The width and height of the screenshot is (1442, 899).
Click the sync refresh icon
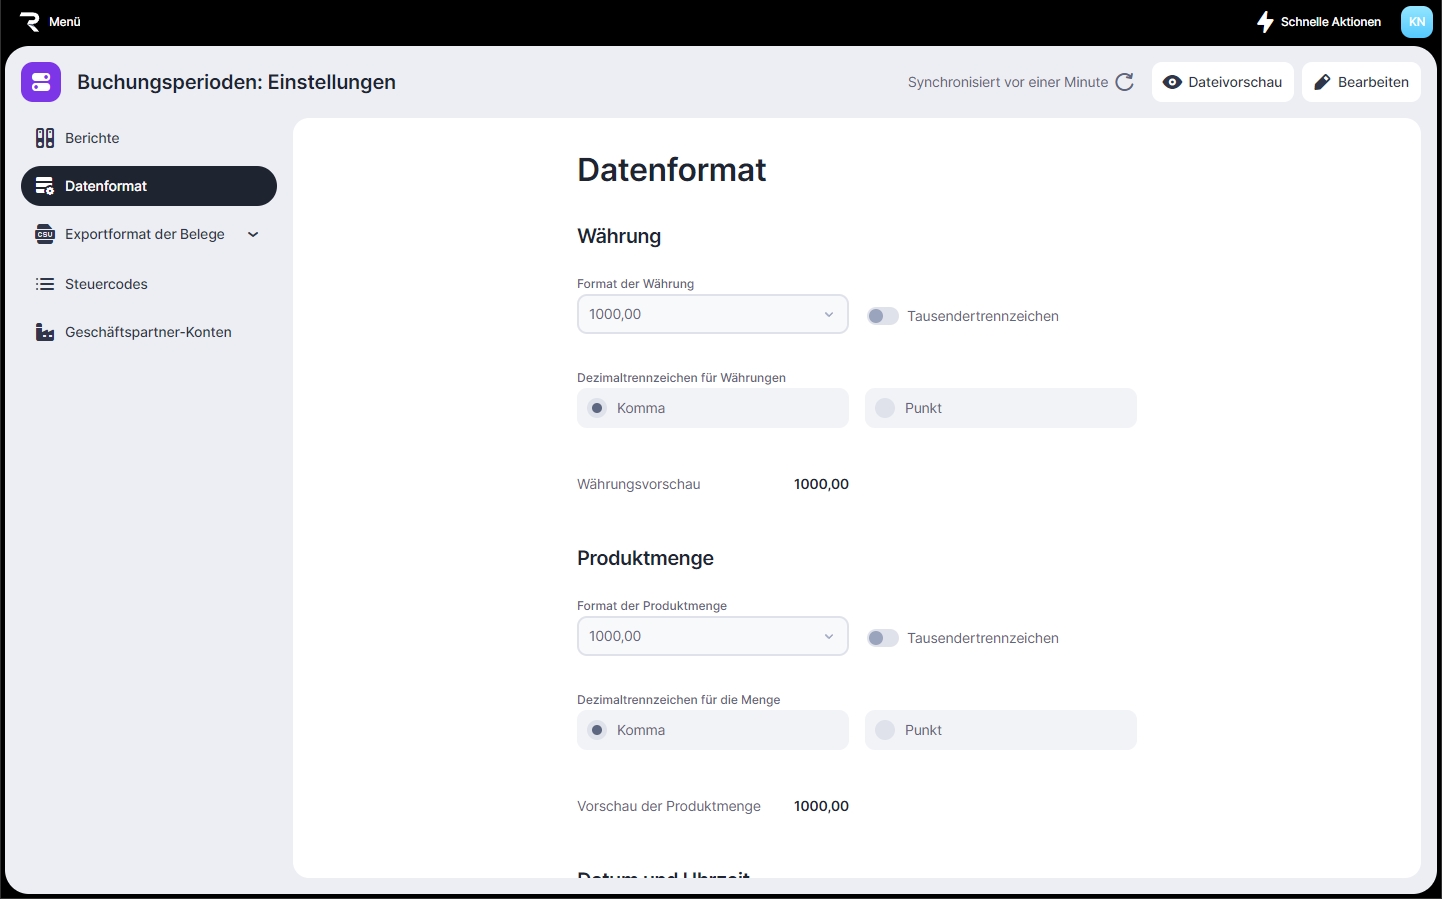pos(1125,82)
